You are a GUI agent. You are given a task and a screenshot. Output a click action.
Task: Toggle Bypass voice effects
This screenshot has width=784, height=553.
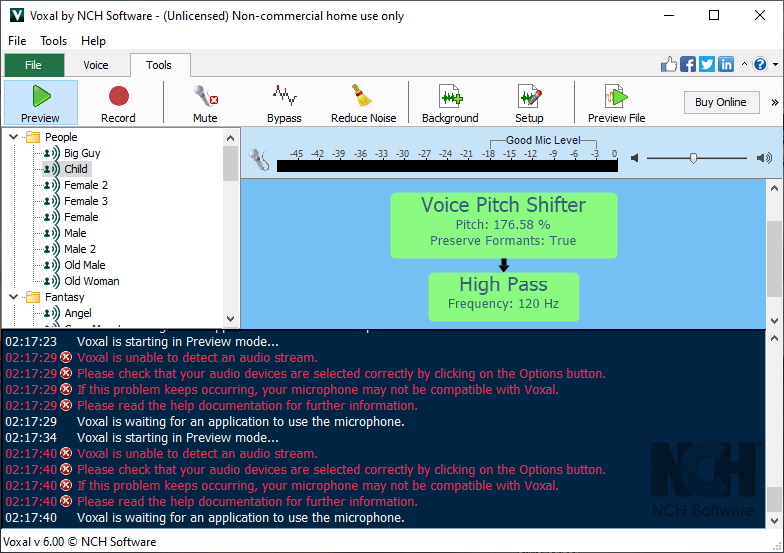click(x=284, y=102)
